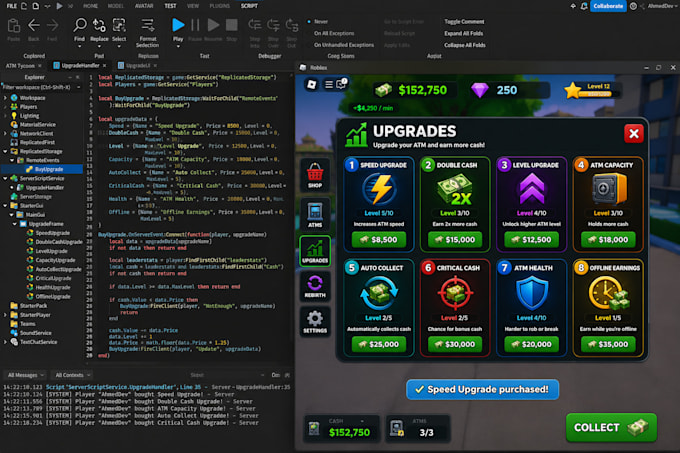Buy Offline Earnings for $35,000
Viewport: 680px width, 453px height.
[x=608, y=344]
